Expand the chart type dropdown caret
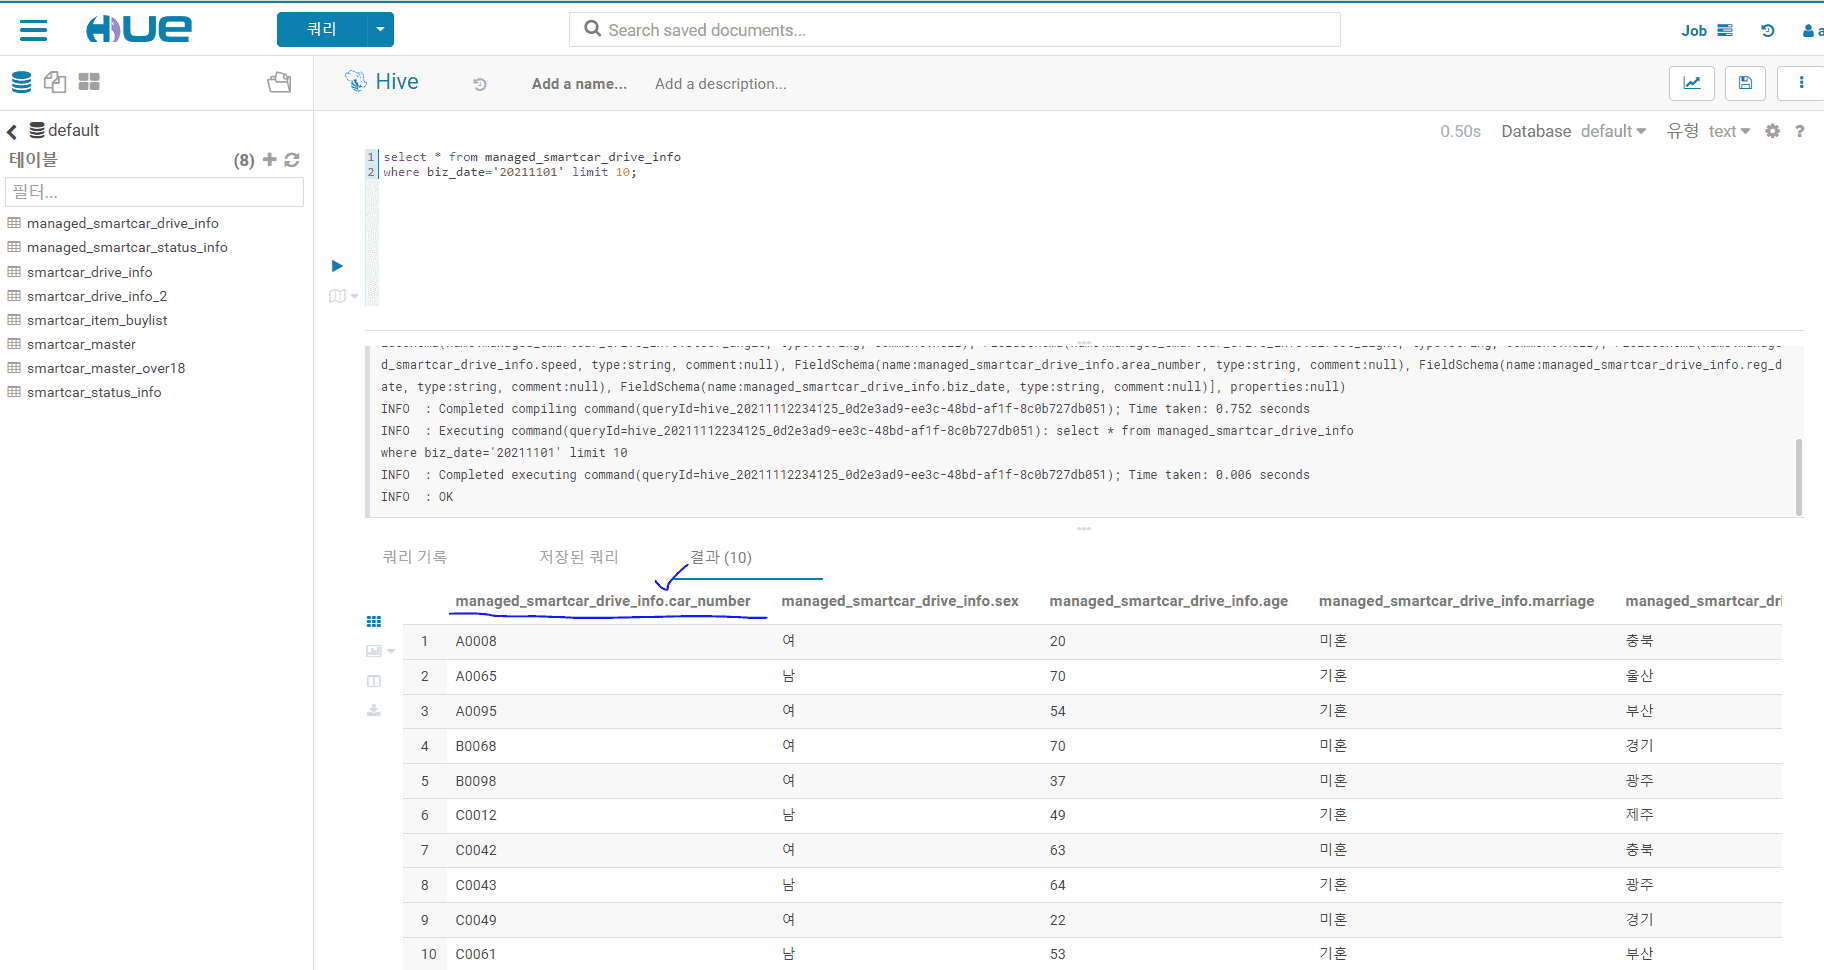1824x970 pixels. (x=391, y=651)
